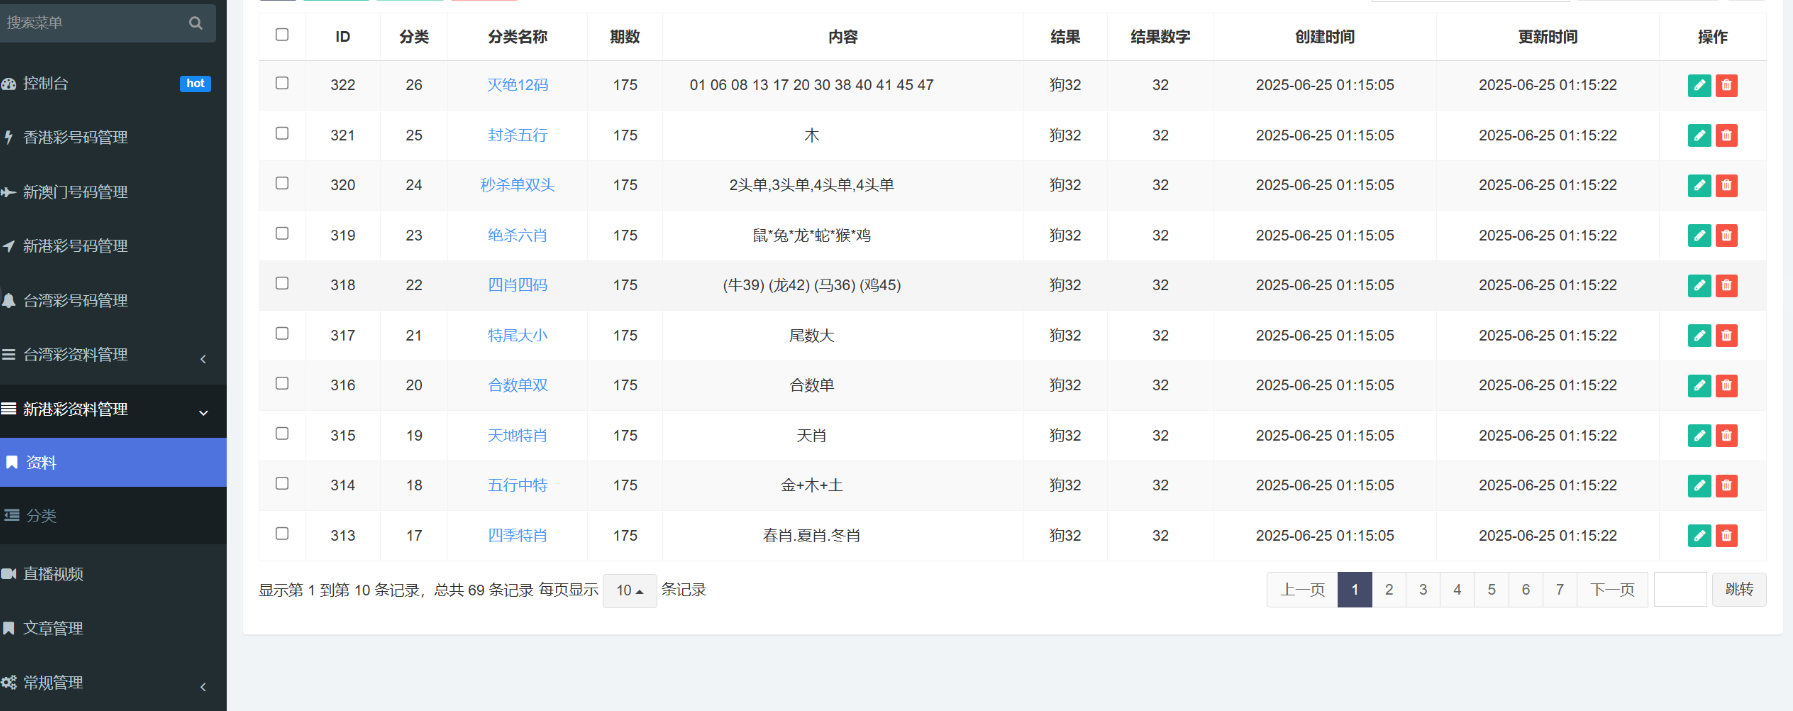
Task: Check the checkbox for row ID 316
Action: [x=282, y=383]
